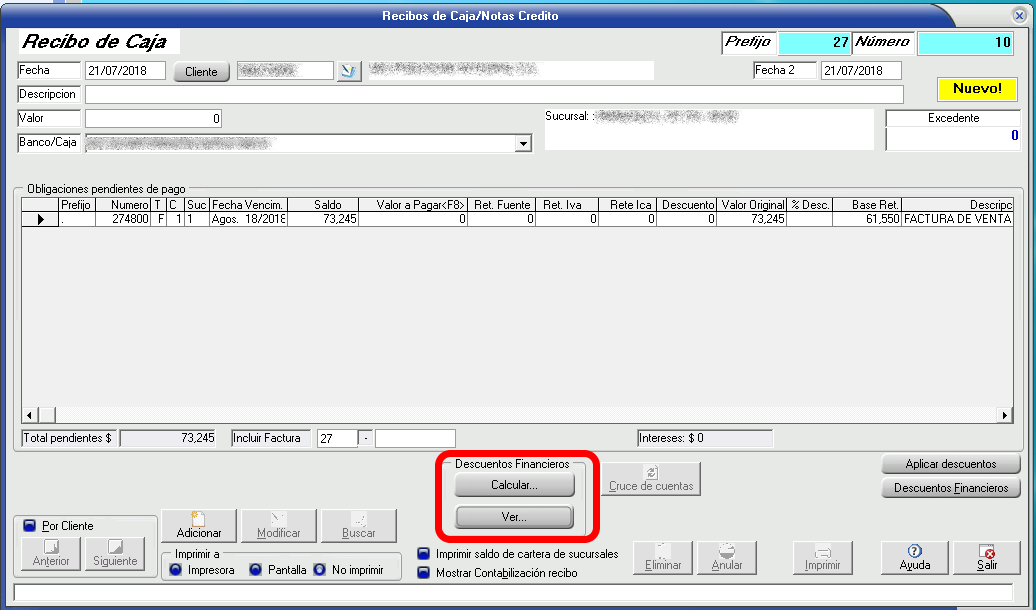Go to Anterior record

[x=51, y=553]
